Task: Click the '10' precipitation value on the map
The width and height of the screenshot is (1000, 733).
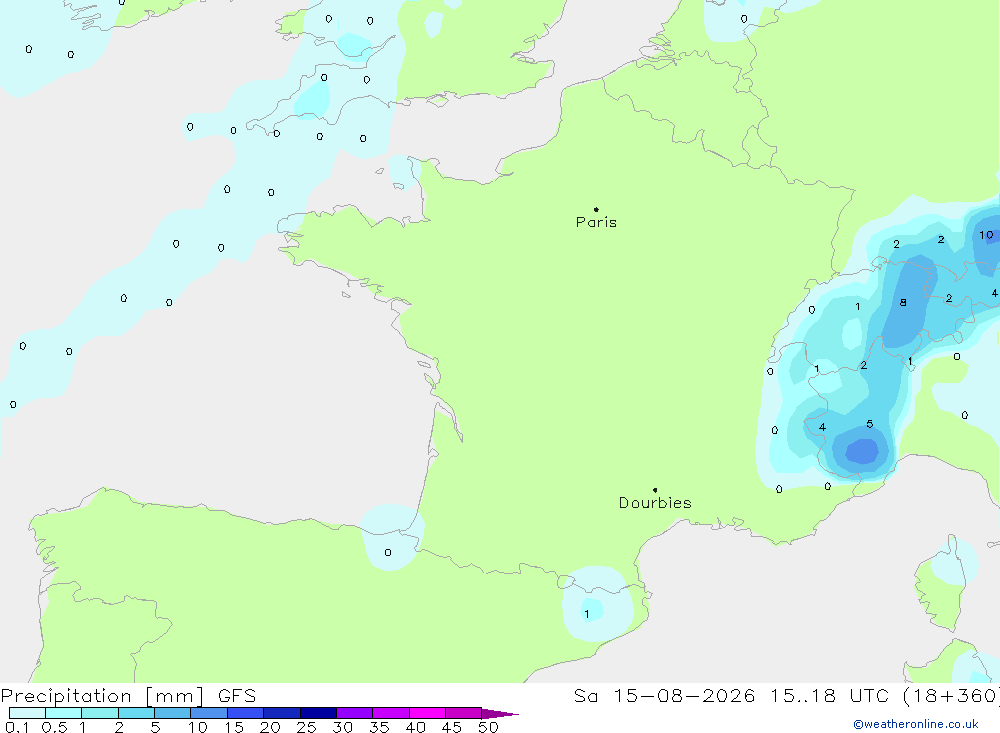Action: [986, 235]
